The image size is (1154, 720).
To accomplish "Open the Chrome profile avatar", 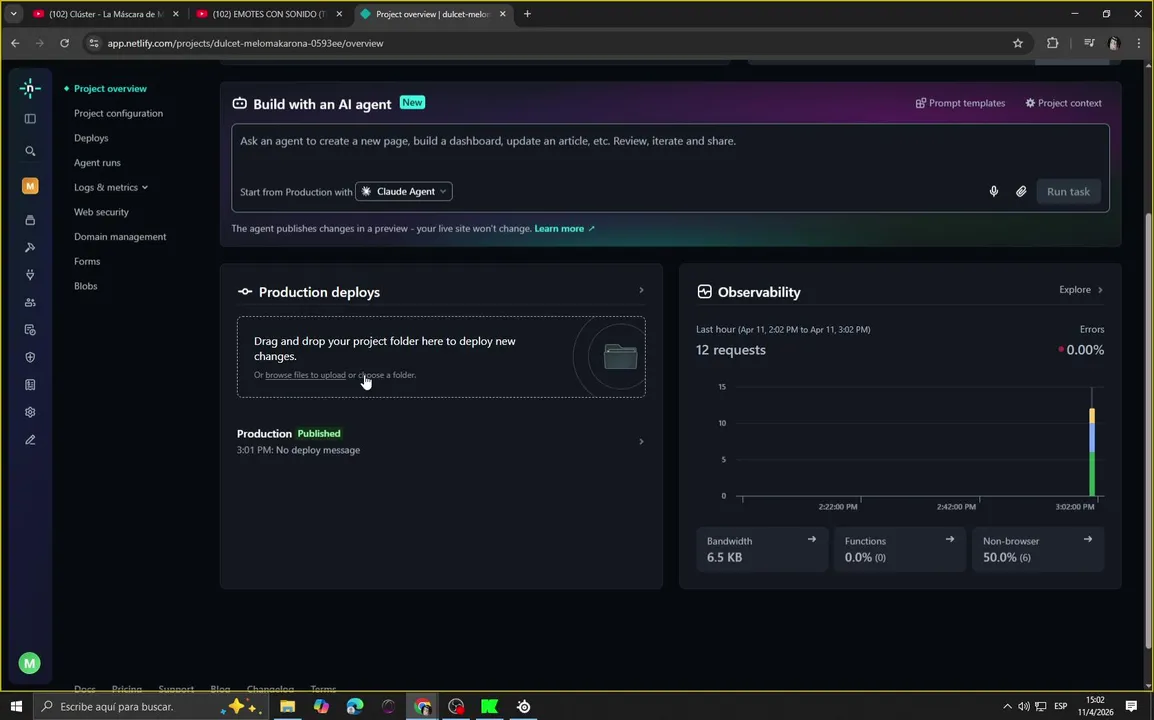I will [1114, 43].
